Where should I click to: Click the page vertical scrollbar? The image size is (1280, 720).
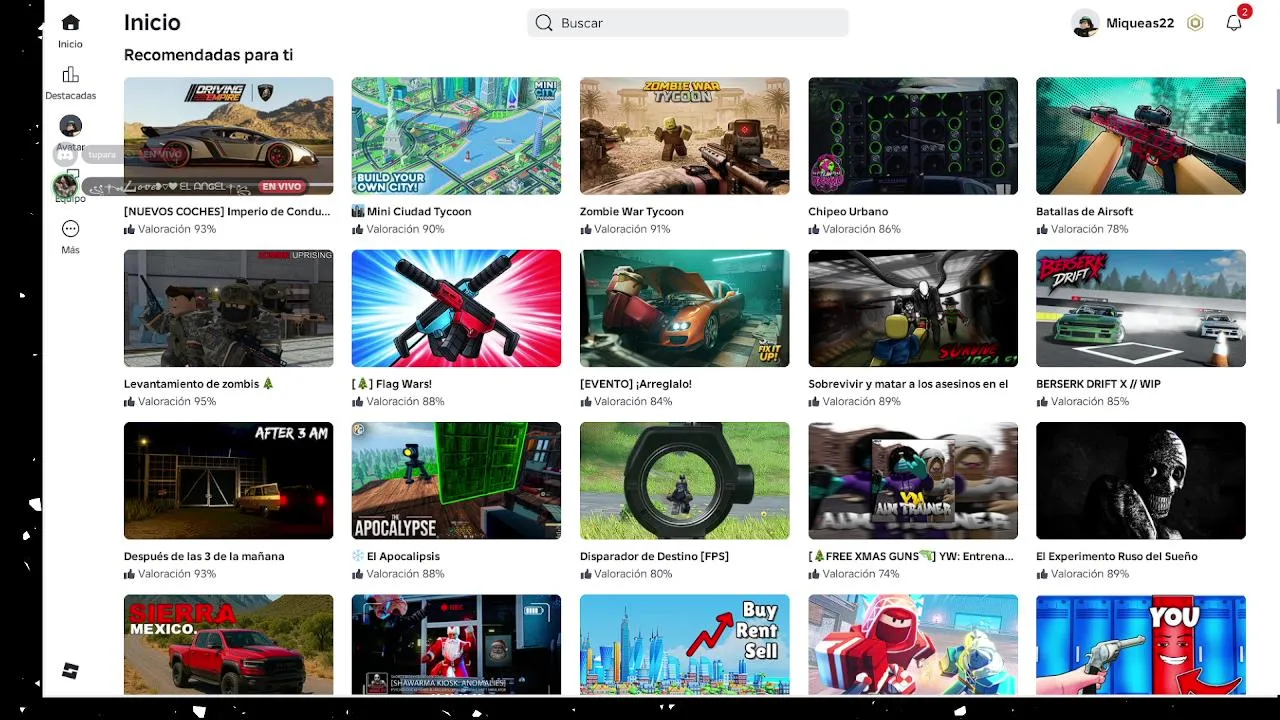pos(1277,105)
